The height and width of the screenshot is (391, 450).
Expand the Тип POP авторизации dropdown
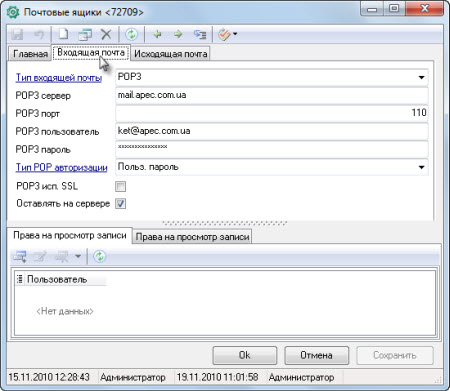point(421,167)
